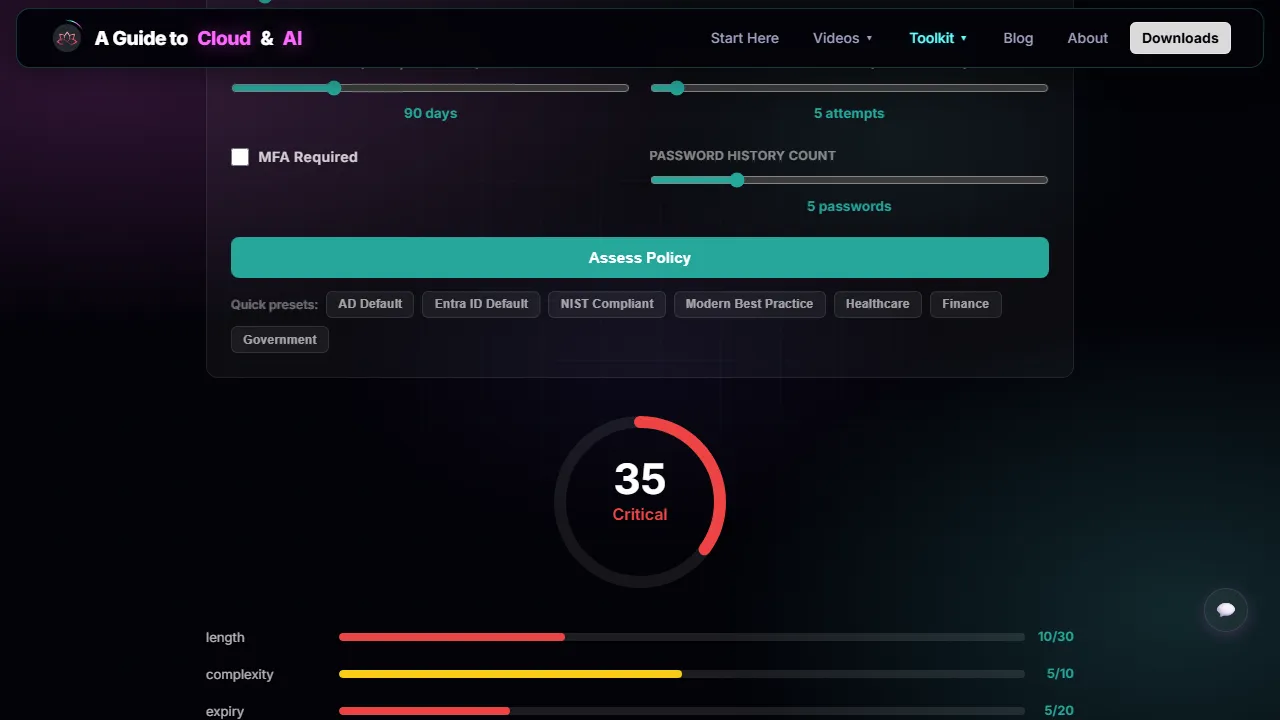Click the 5 attempts lockout slider handle
Screen dimensions: 1280x720
tap(677, 88)
